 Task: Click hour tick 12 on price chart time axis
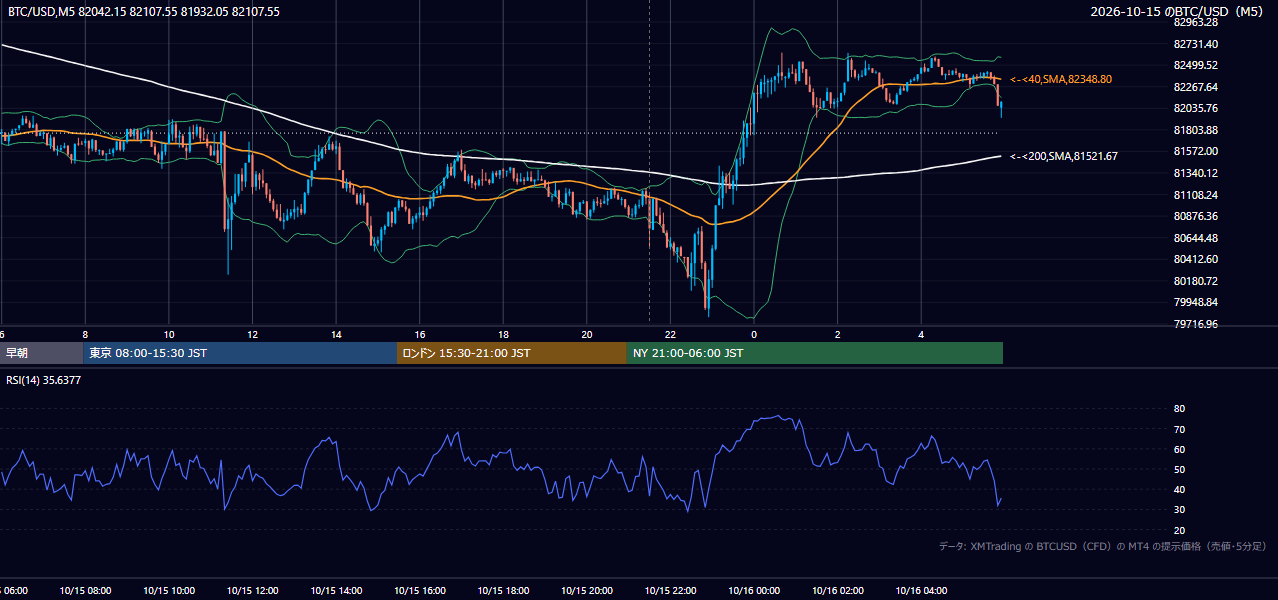[252, 335]
